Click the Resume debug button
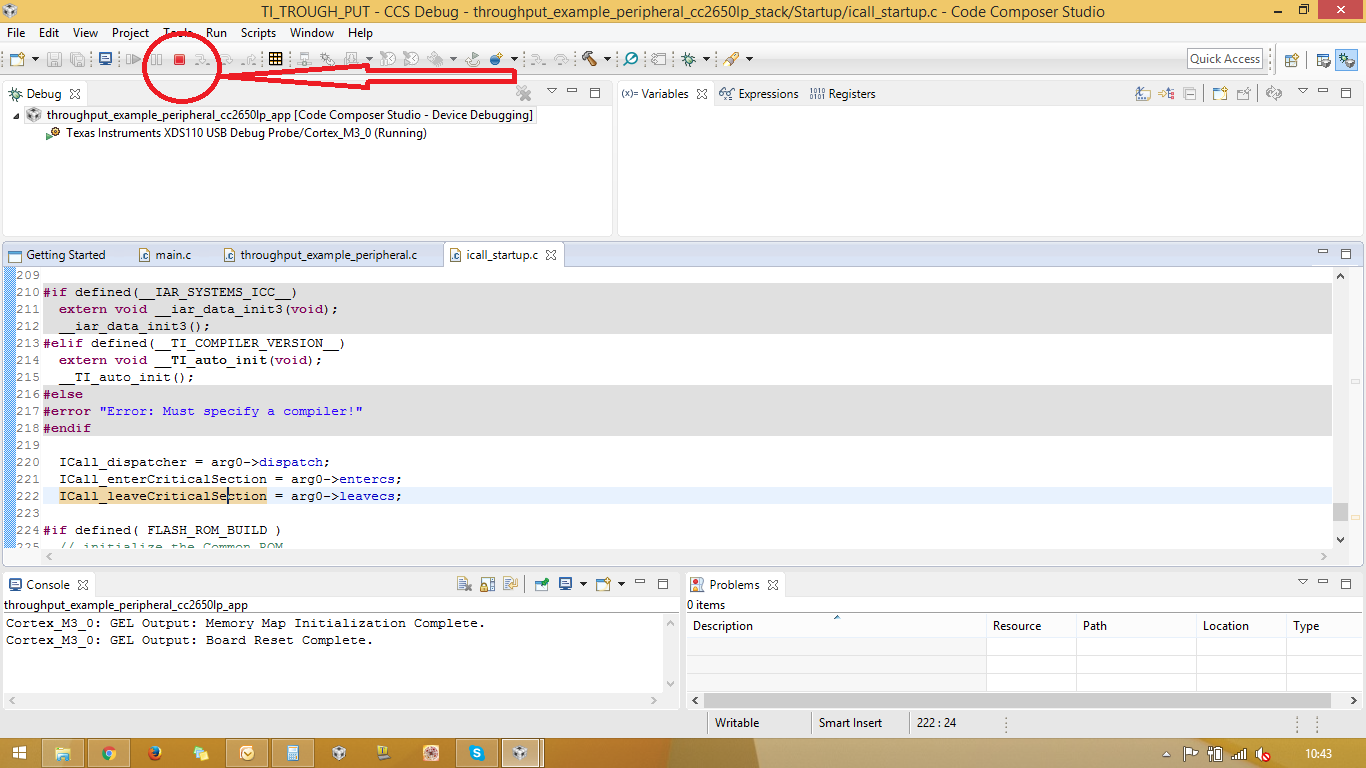 pyautogui.click(x=133, y=60)
